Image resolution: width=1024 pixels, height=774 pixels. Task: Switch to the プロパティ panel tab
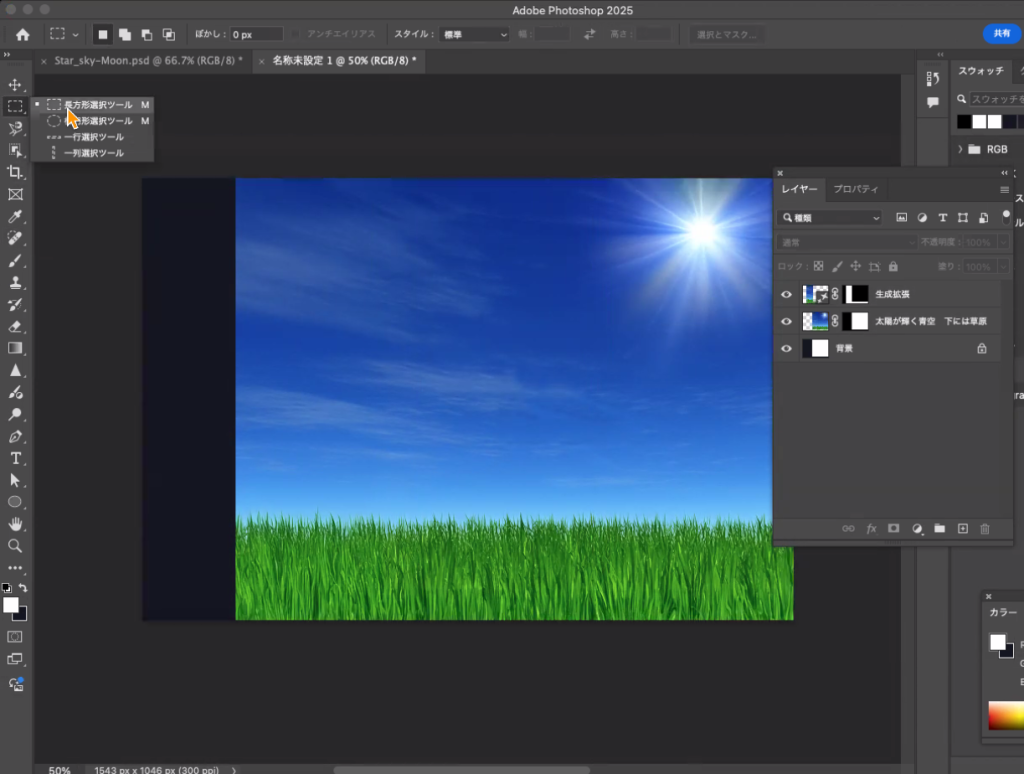(x=856, y=189)
